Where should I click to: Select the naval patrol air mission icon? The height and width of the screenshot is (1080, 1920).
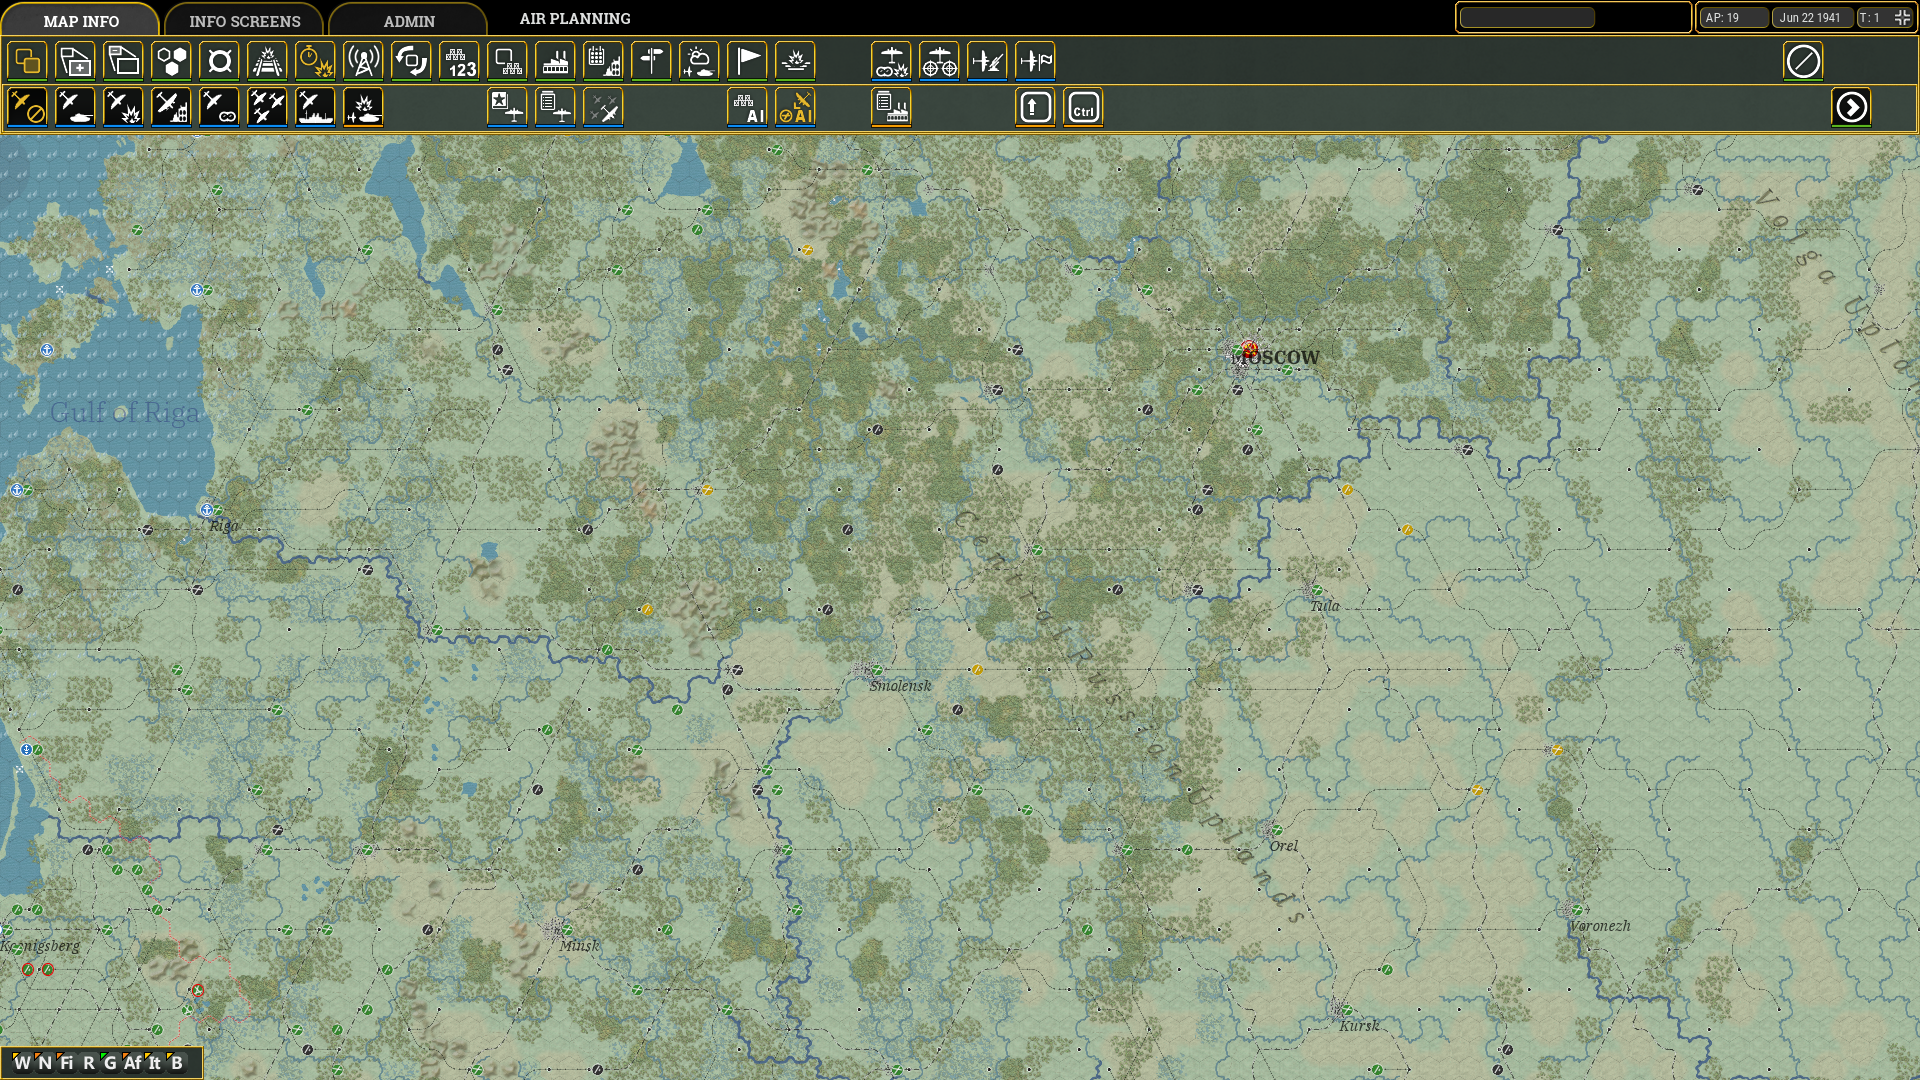(x=315, y=107)
